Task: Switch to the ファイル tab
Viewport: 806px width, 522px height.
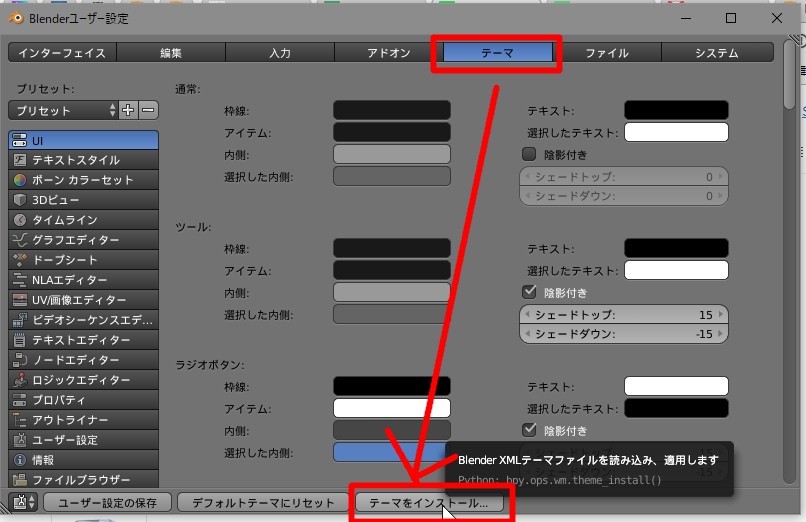Action: click(x=607, y=53)
